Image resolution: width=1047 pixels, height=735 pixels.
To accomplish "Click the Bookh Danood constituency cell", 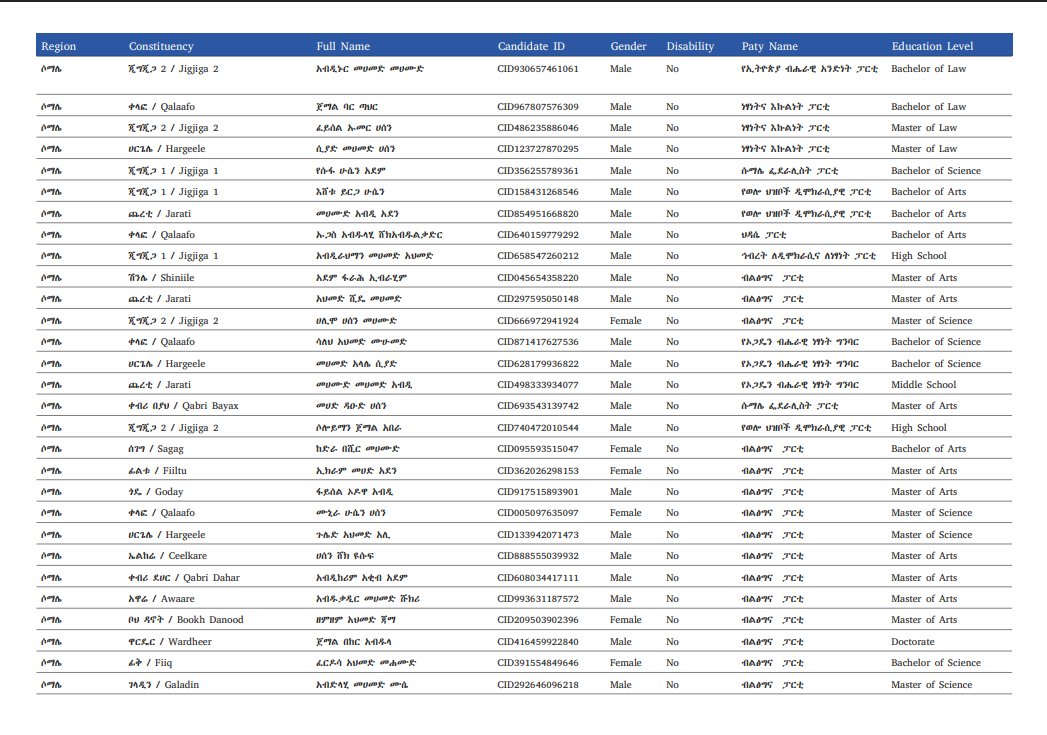I will point(186,620).
